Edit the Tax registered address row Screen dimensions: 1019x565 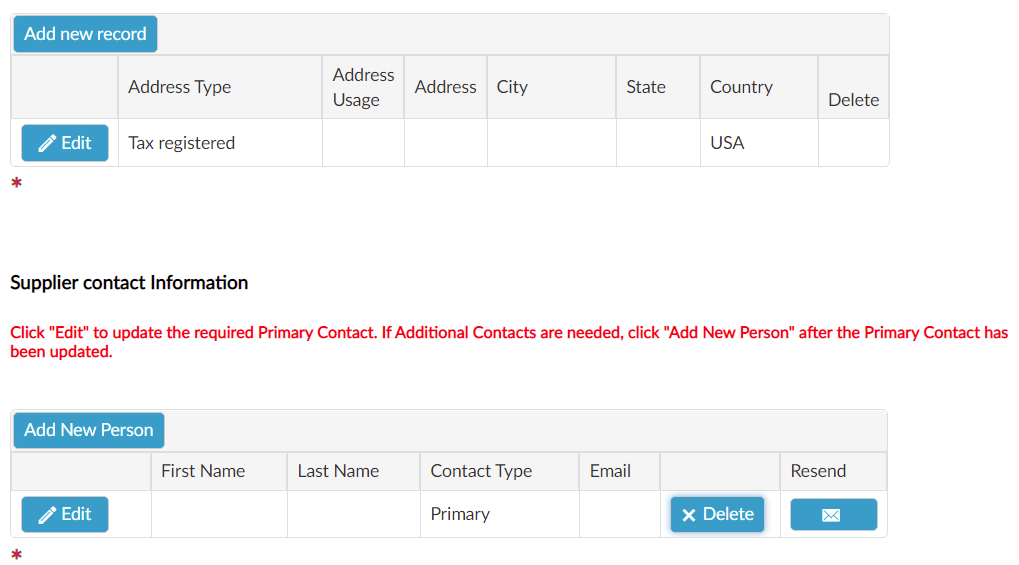(65, 143)
